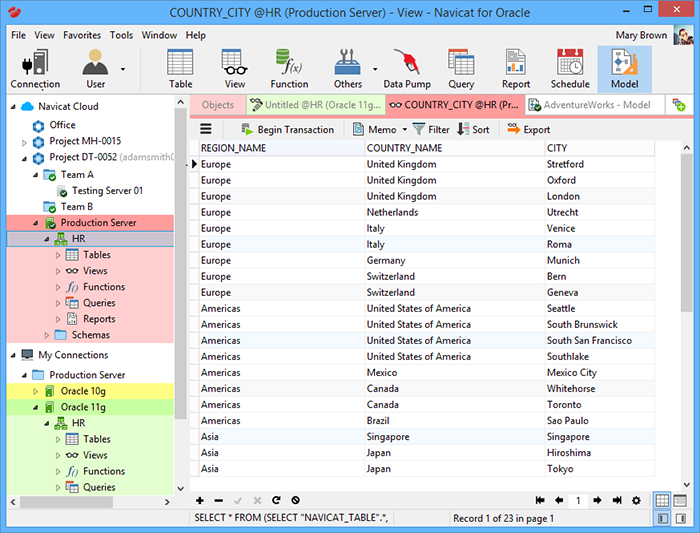Screen dimensions: 700x533
Task: Expand Tables under cloud Production Server HR
Action: (x=58, y=255)
